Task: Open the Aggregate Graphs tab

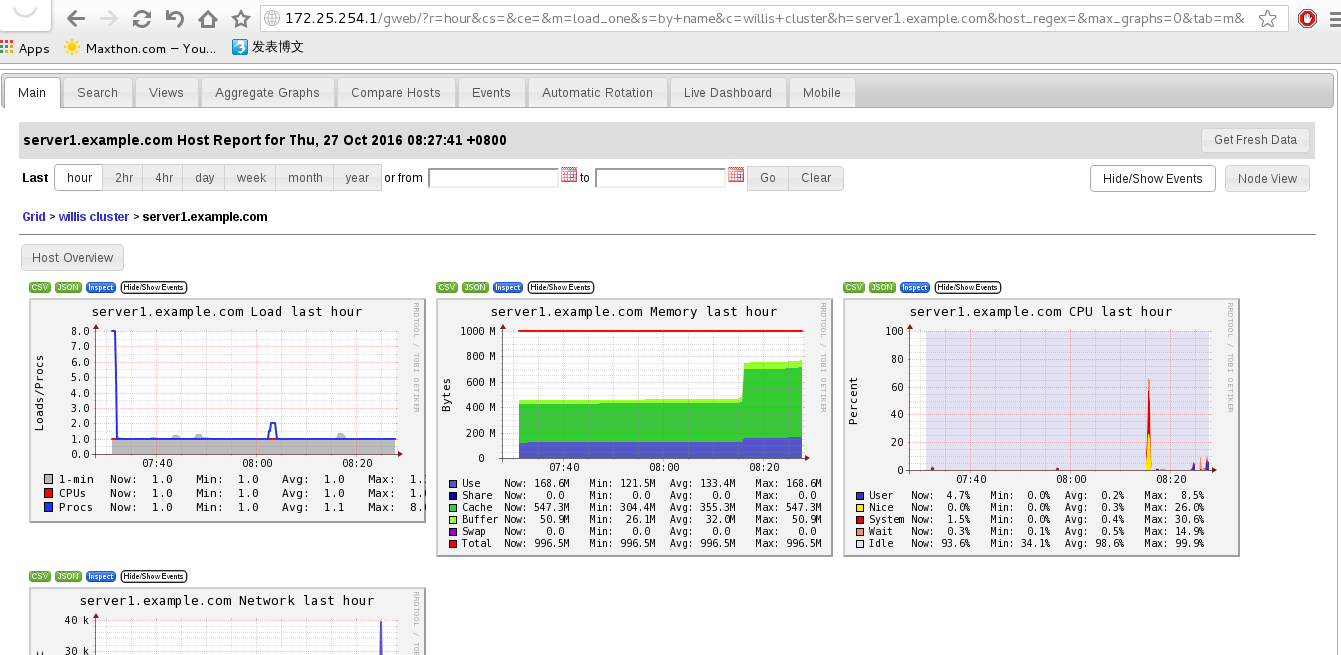Action: [x=267, y=92]
